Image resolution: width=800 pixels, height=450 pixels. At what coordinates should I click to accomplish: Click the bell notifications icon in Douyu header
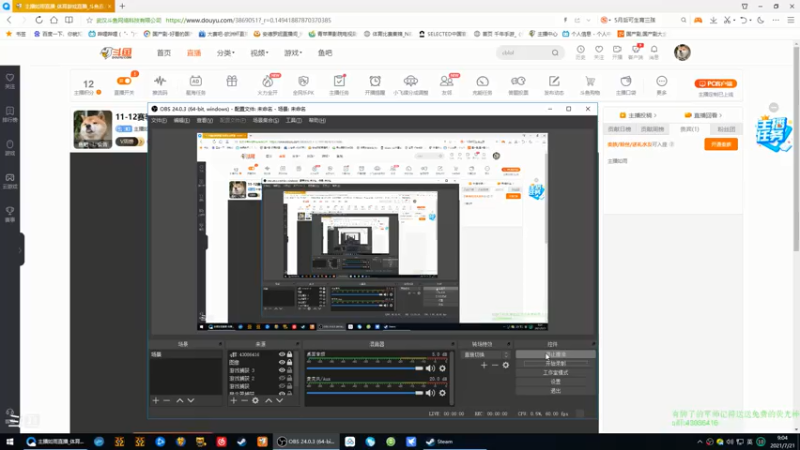click(x=654, y=49)
